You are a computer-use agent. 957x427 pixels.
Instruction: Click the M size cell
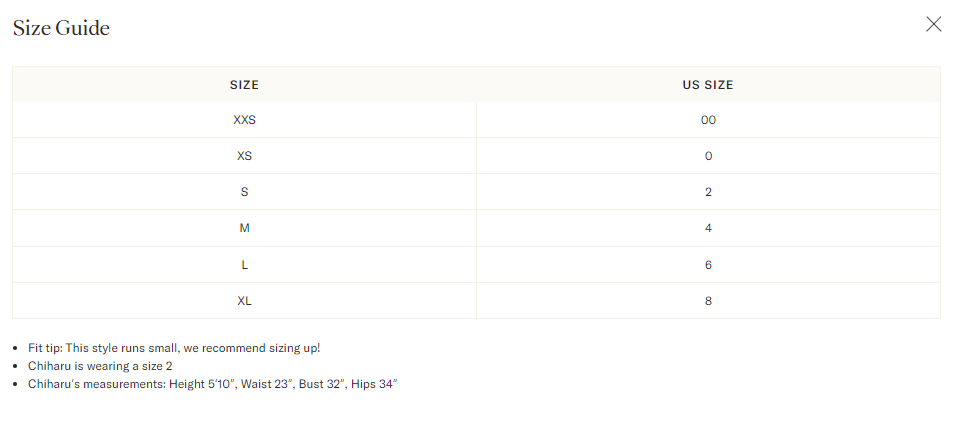(x=244, y=228)
